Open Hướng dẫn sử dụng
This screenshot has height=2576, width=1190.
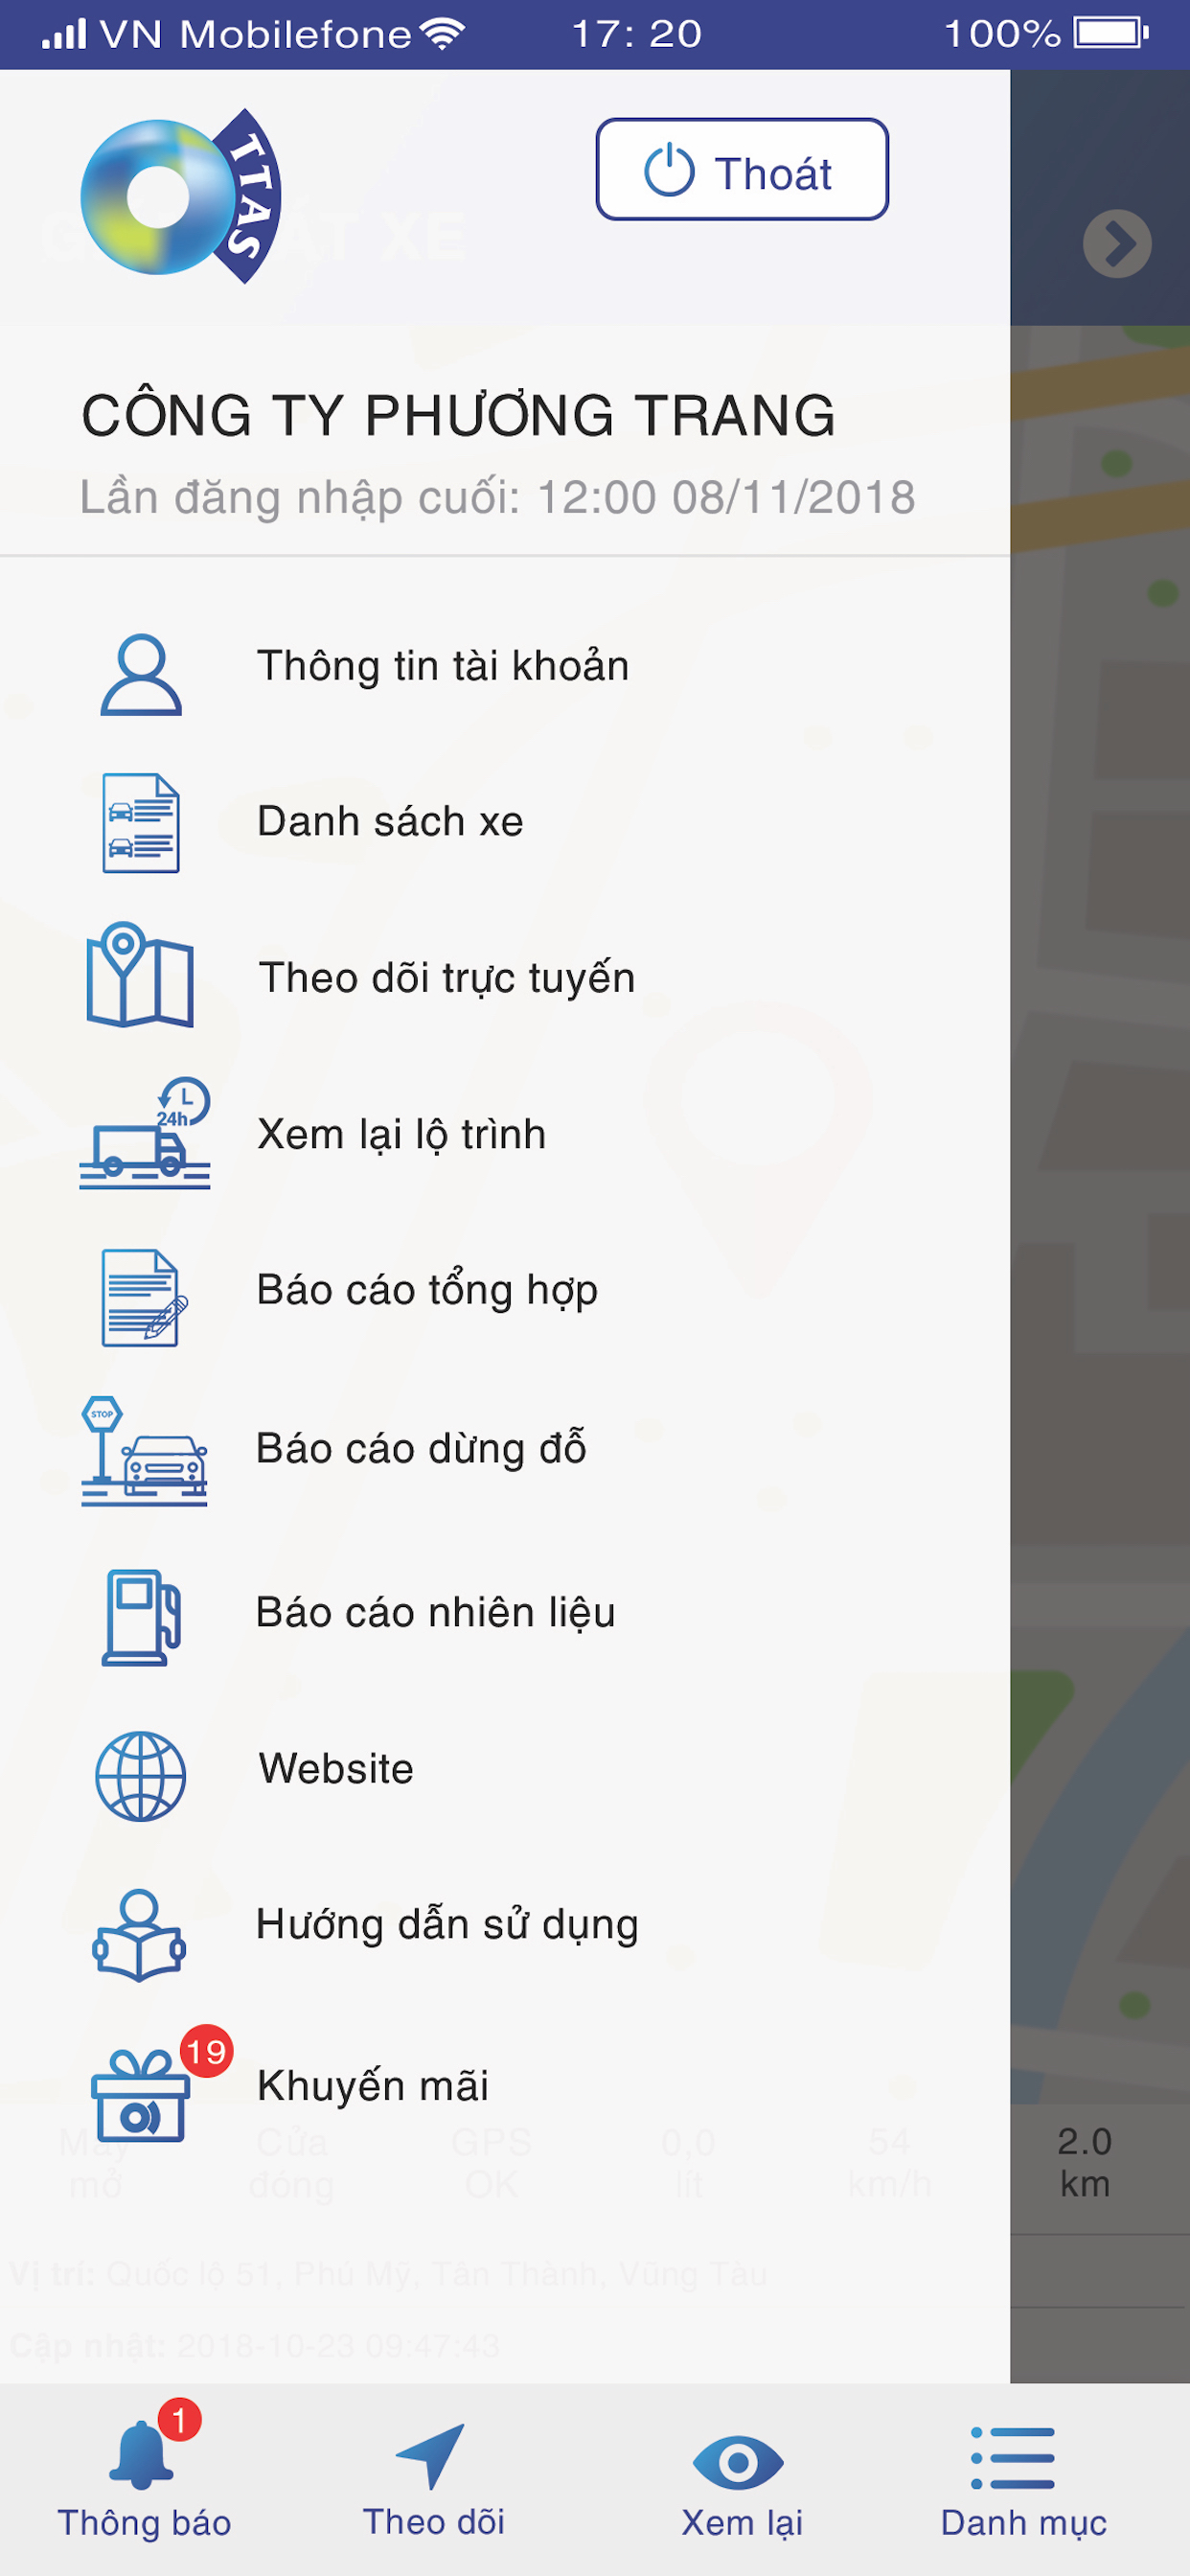click(447, 1926)
